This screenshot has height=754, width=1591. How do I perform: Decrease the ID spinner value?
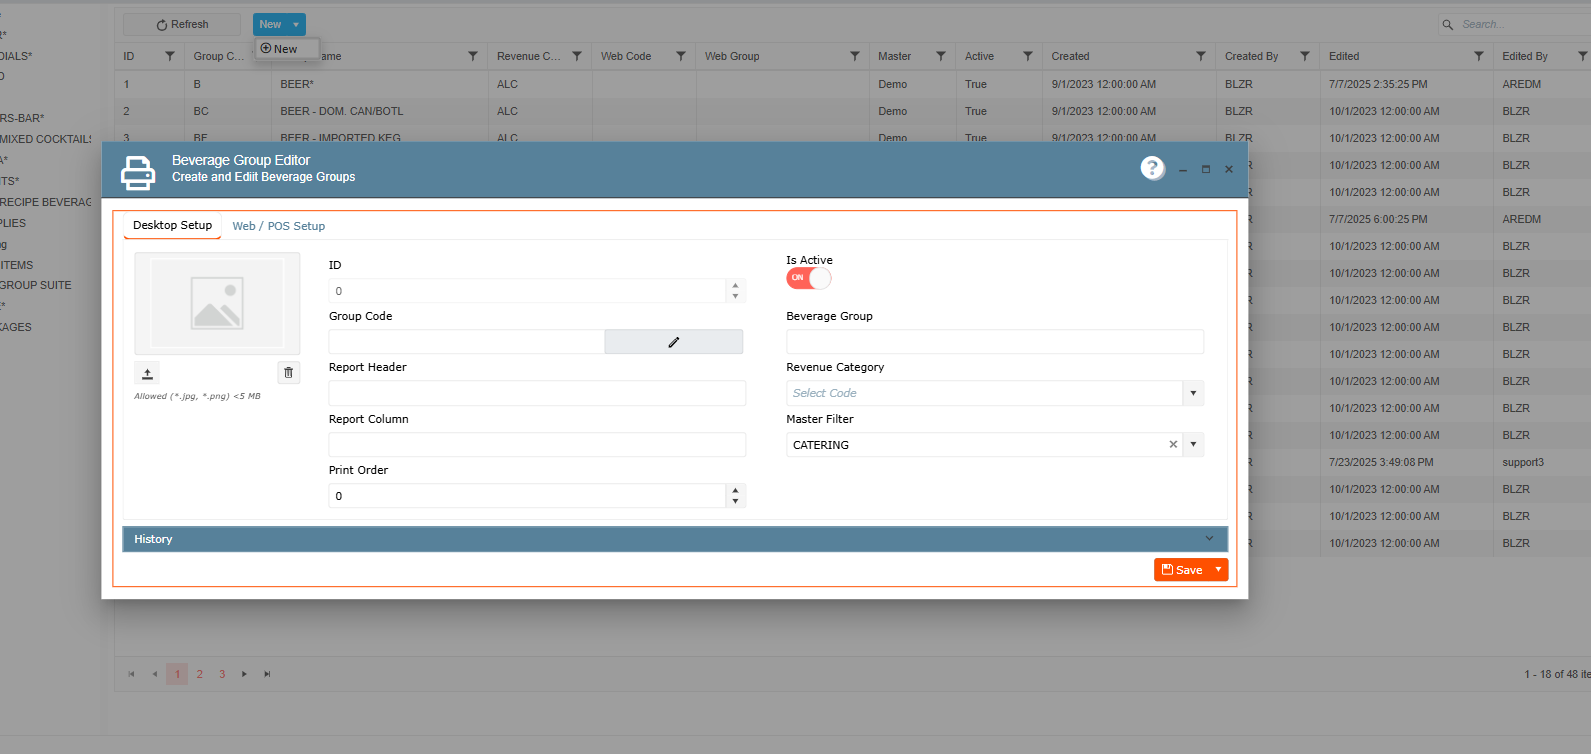(x=735, y=296)
